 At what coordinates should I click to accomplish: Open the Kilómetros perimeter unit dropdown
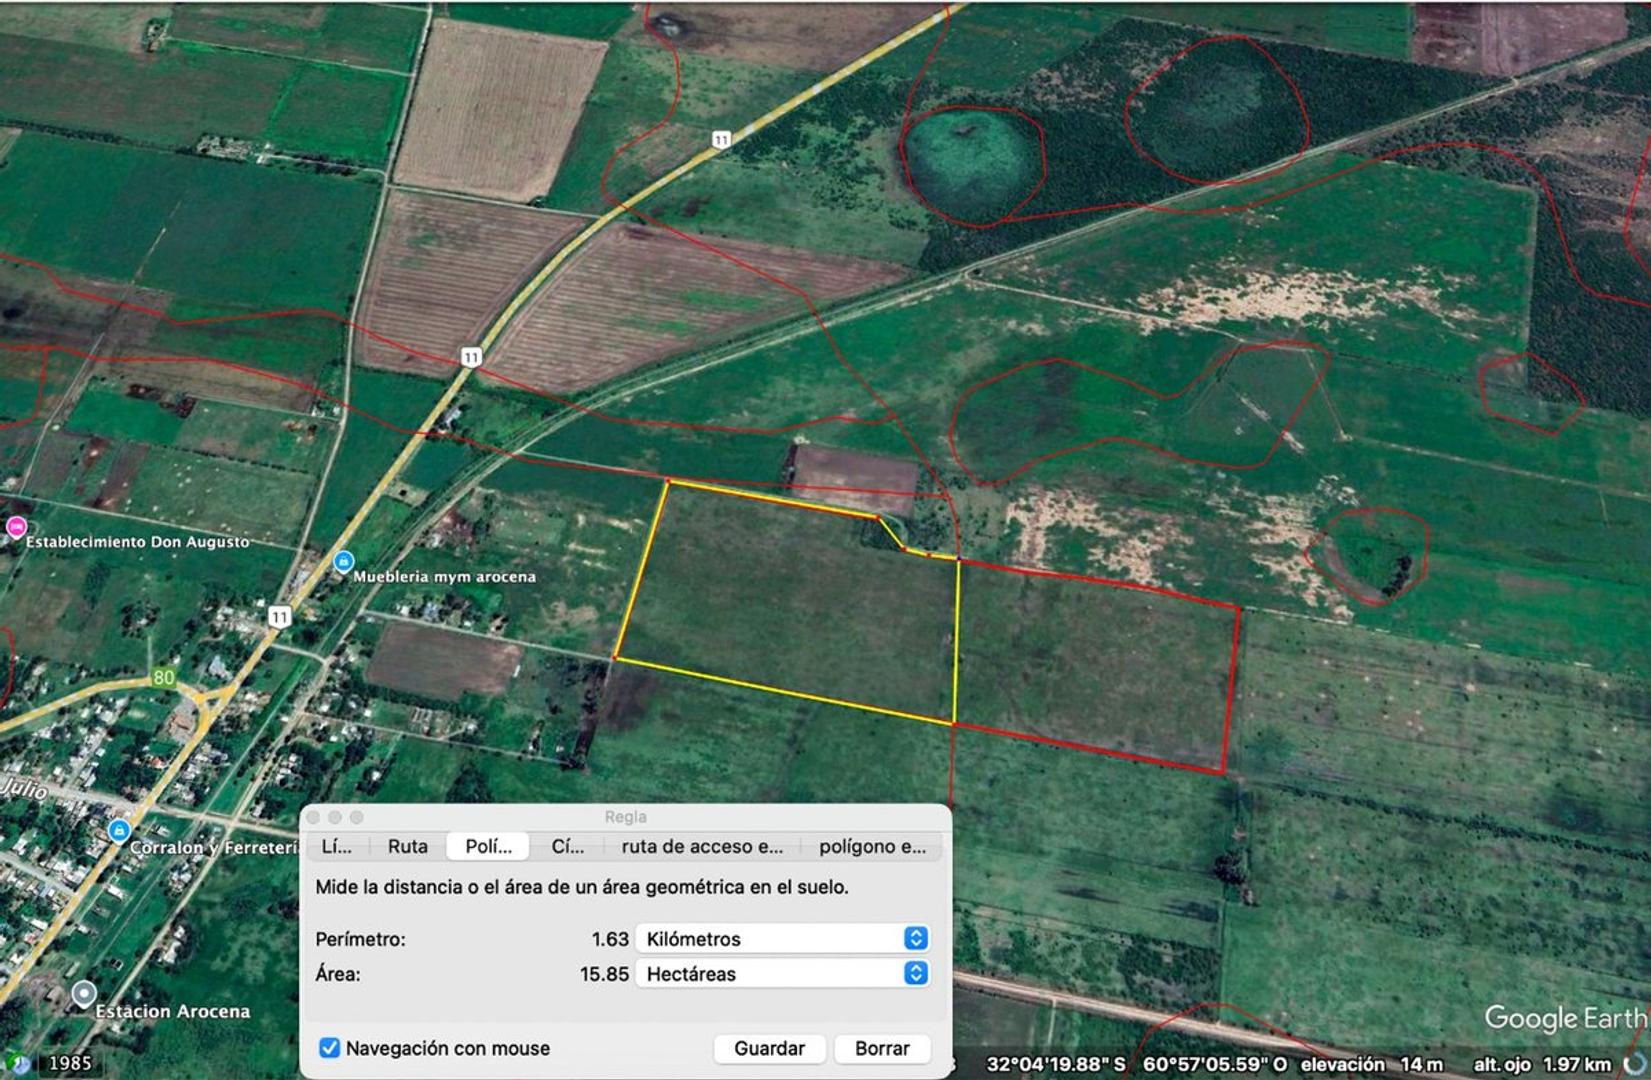782,939
